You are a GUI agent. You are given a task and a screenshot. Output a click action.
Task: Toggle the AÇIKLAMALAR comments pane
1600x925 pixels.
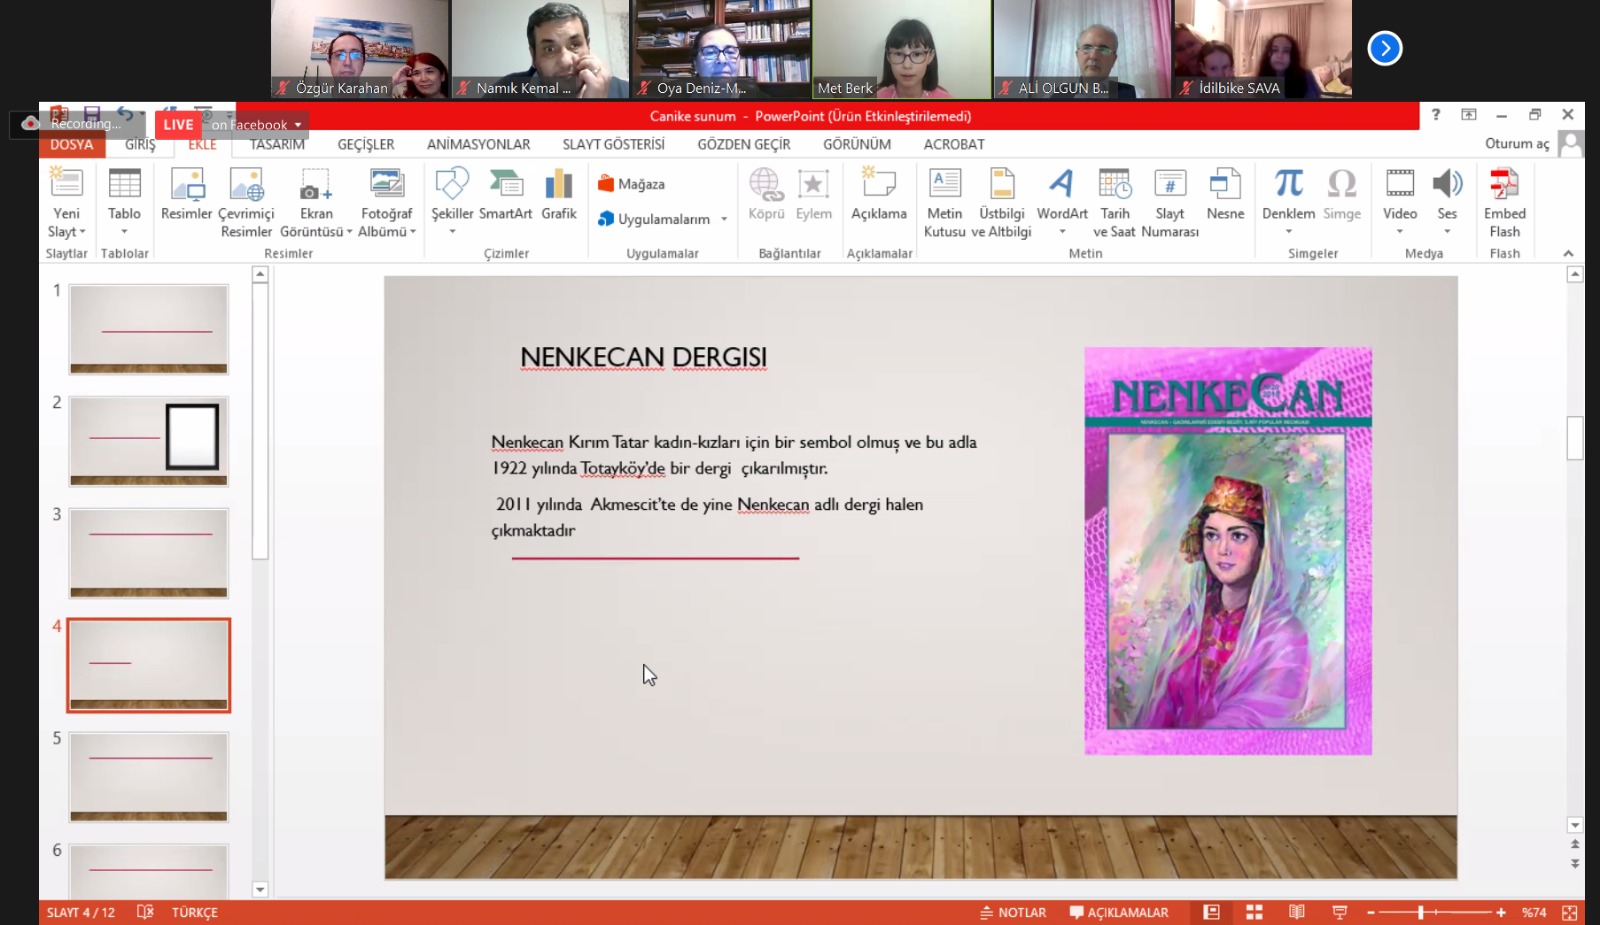click(x=1119, y=912)
